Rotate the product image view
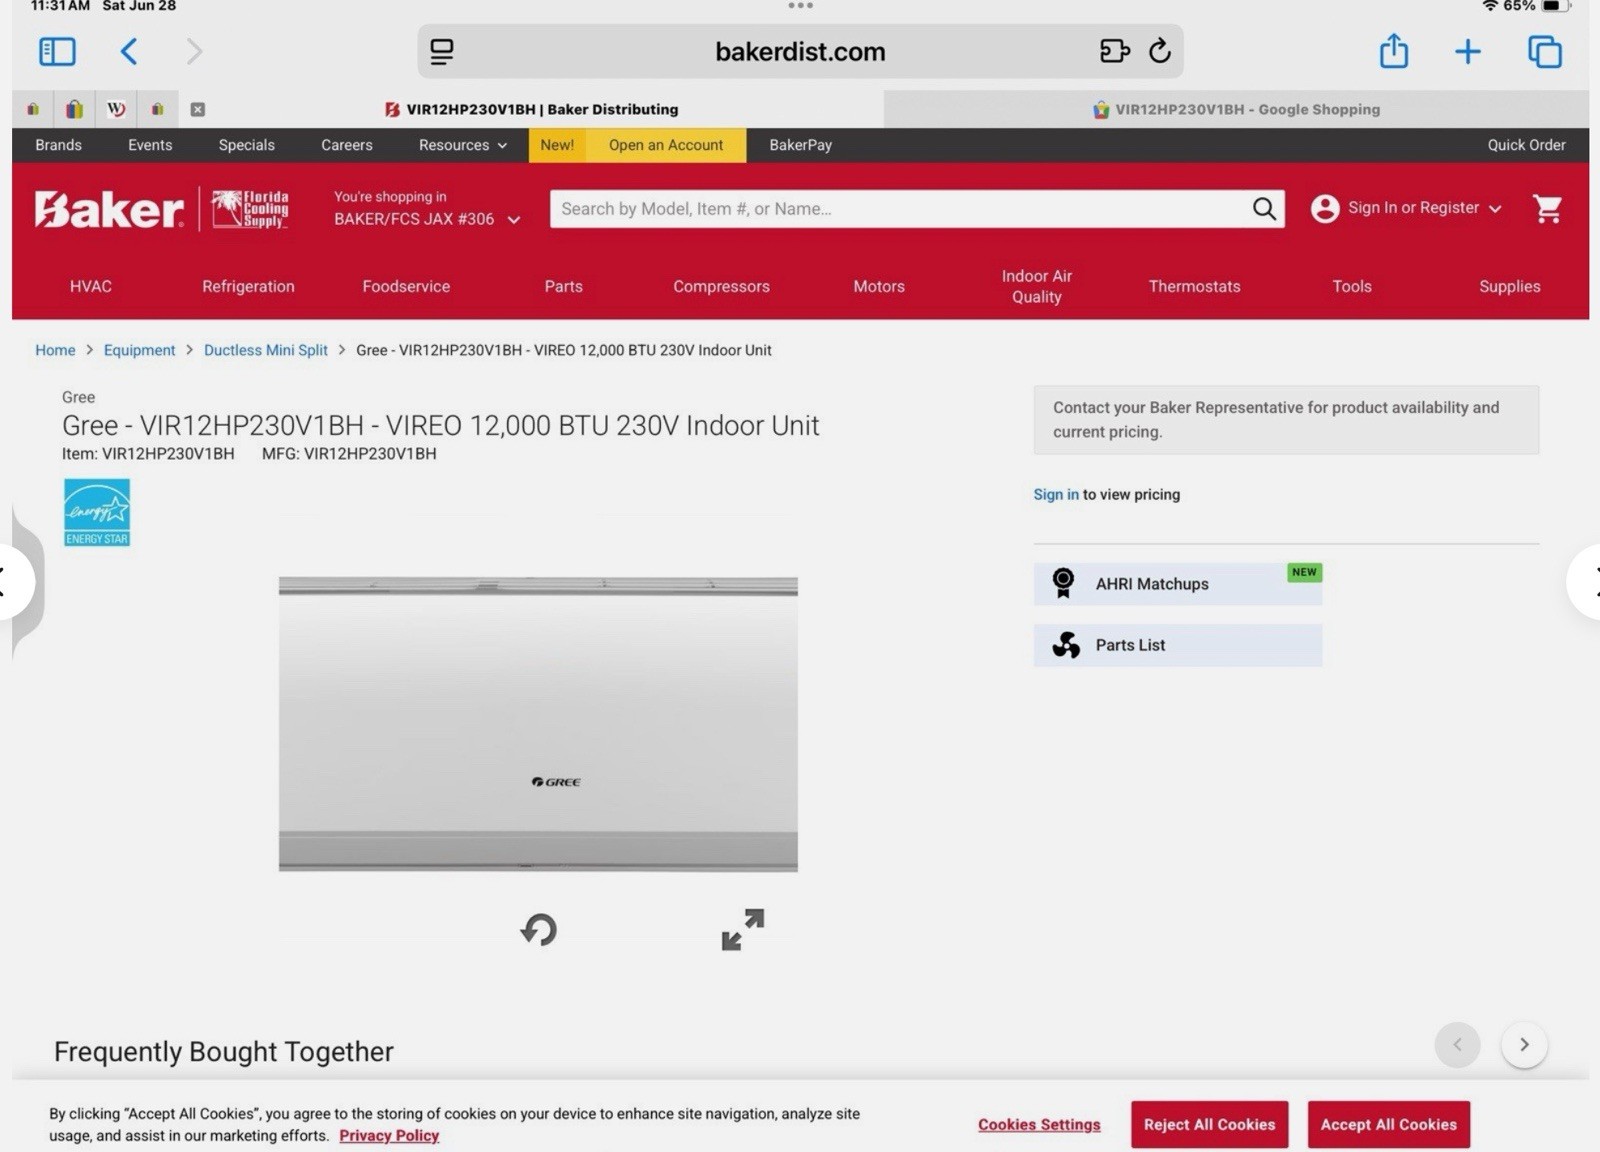This screenshot has width=1600, height=1152. tap(539, 929)
